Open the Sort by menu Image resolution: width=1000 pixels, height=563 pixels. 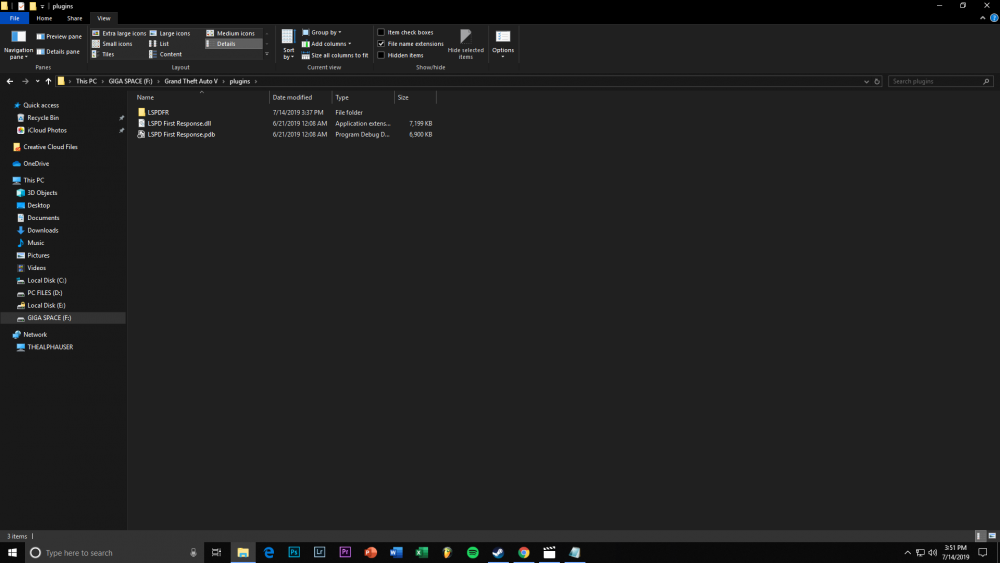288,45
